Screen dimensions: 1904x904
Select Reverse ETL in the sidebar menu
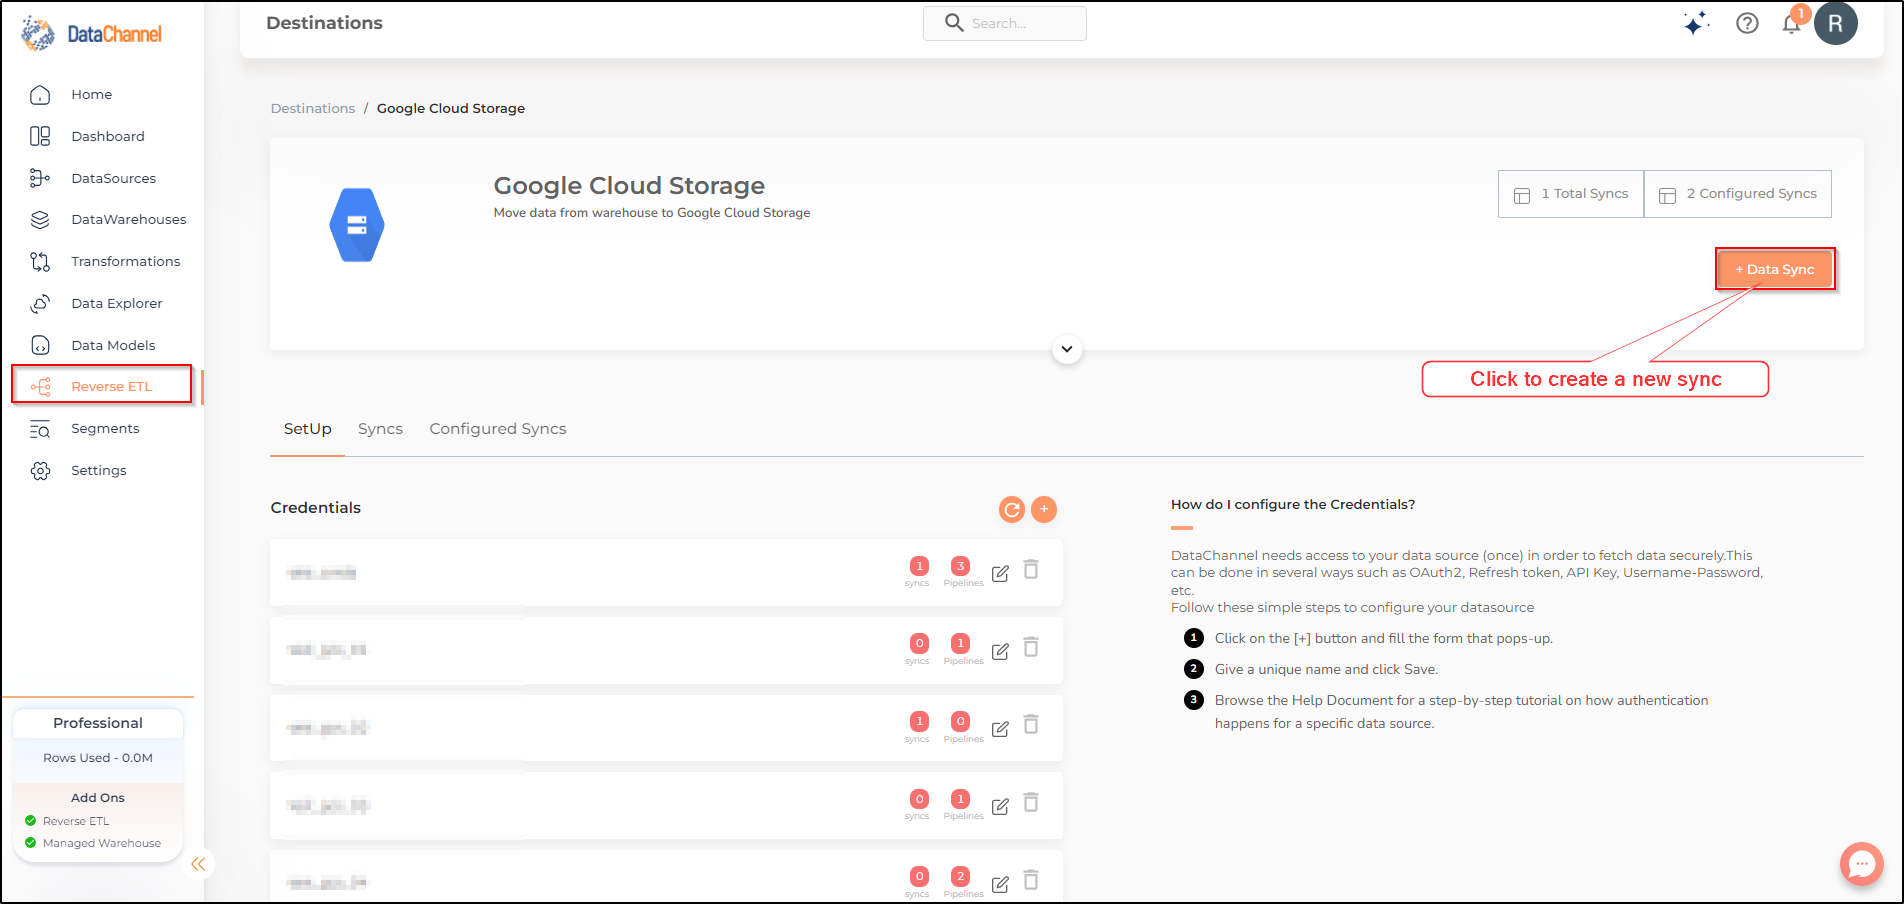pyautogui.click(x=102, y=386)
